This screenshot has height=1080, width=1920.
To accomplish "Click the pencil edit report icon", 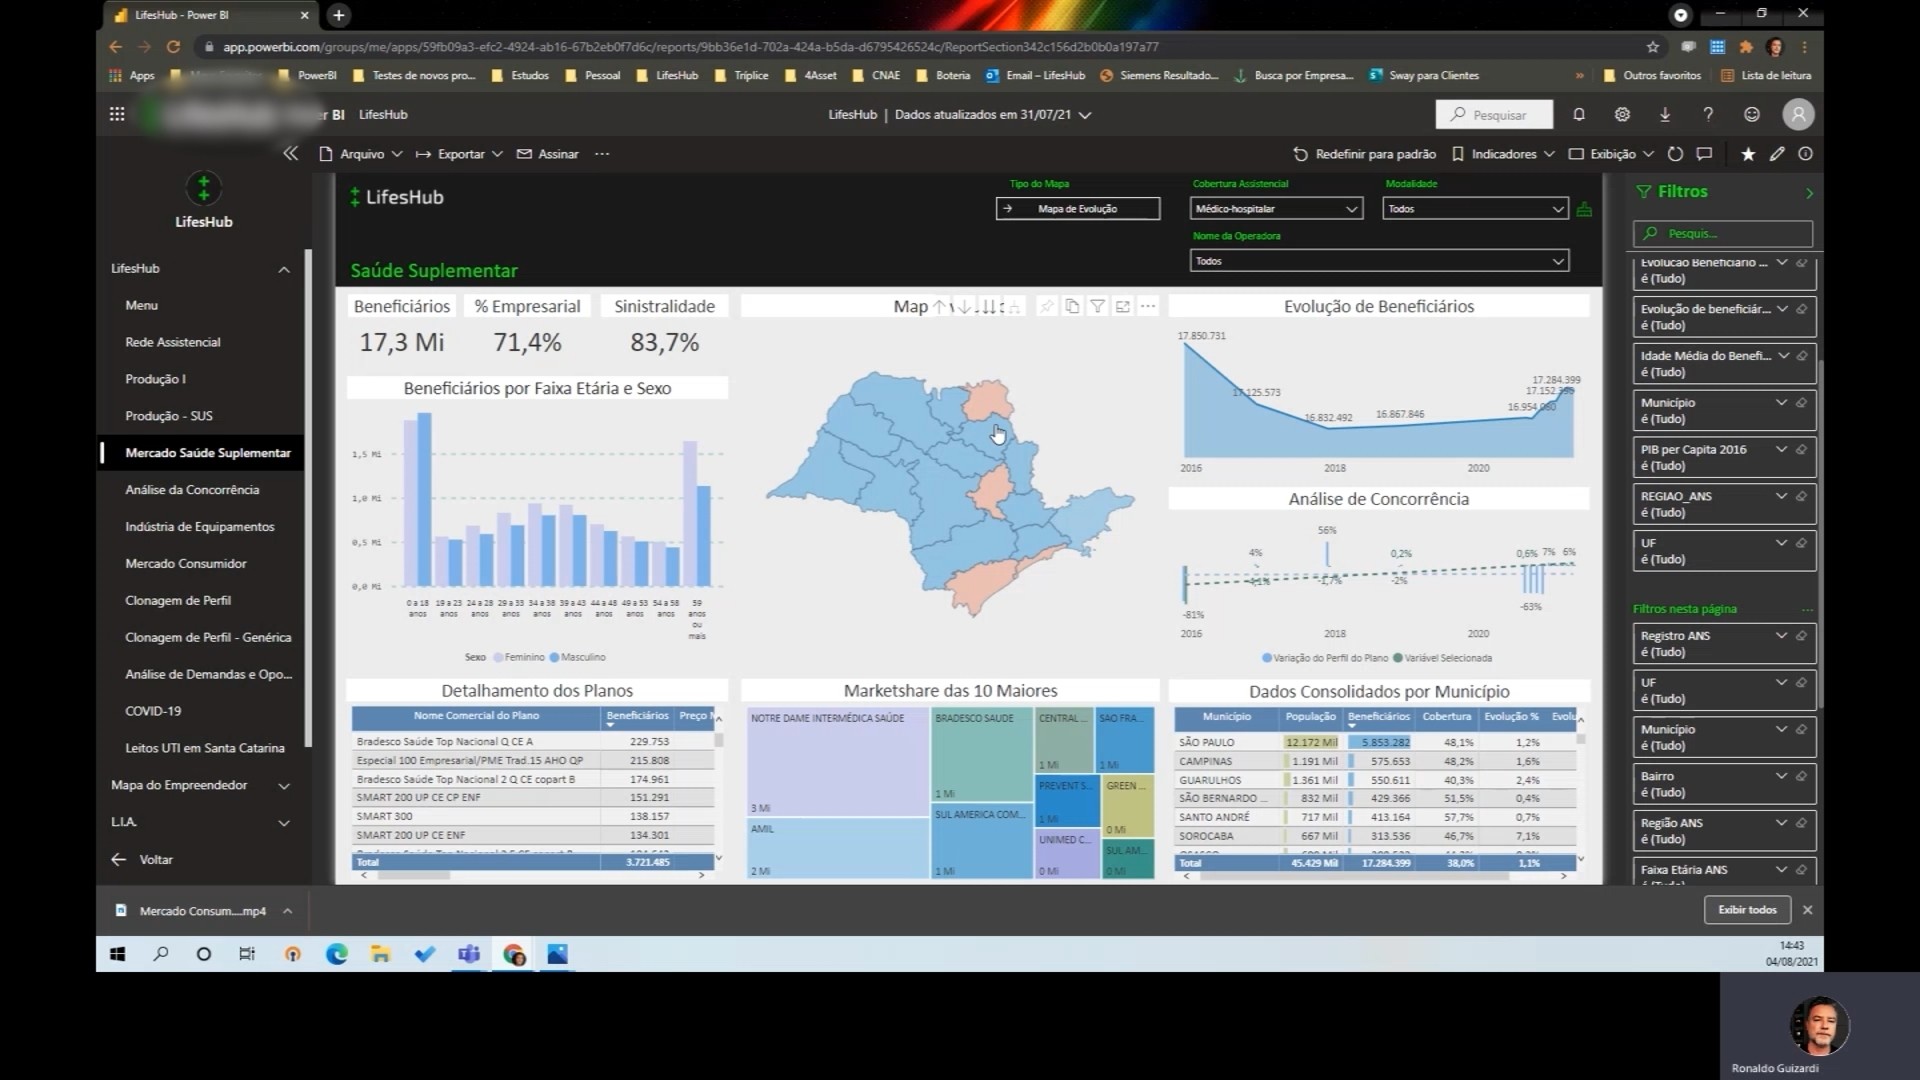I will pyautogui.click(x=1777, y=154).
